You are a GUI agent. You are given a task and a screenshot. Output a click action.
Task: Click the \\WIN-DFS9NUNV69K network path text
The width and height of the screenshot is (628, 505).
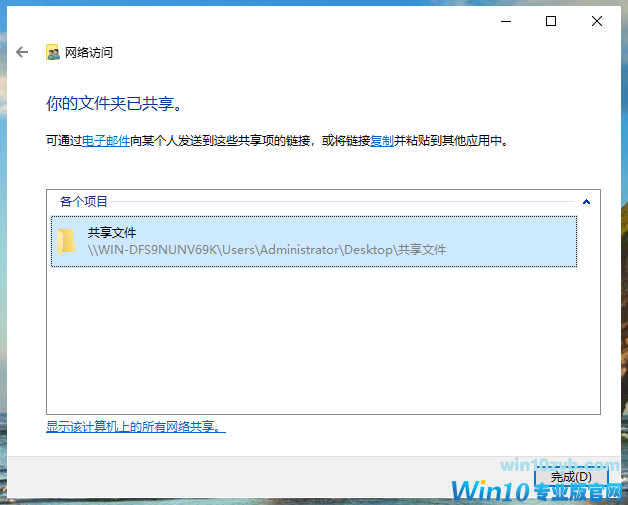click(x=267, y=250)
